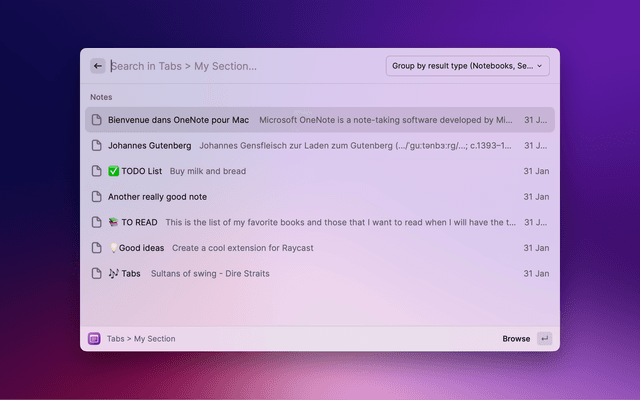The image size is (640, 400).
Task: Expand dropdown using its chevron arrow
Action: [x=541, y=66]
